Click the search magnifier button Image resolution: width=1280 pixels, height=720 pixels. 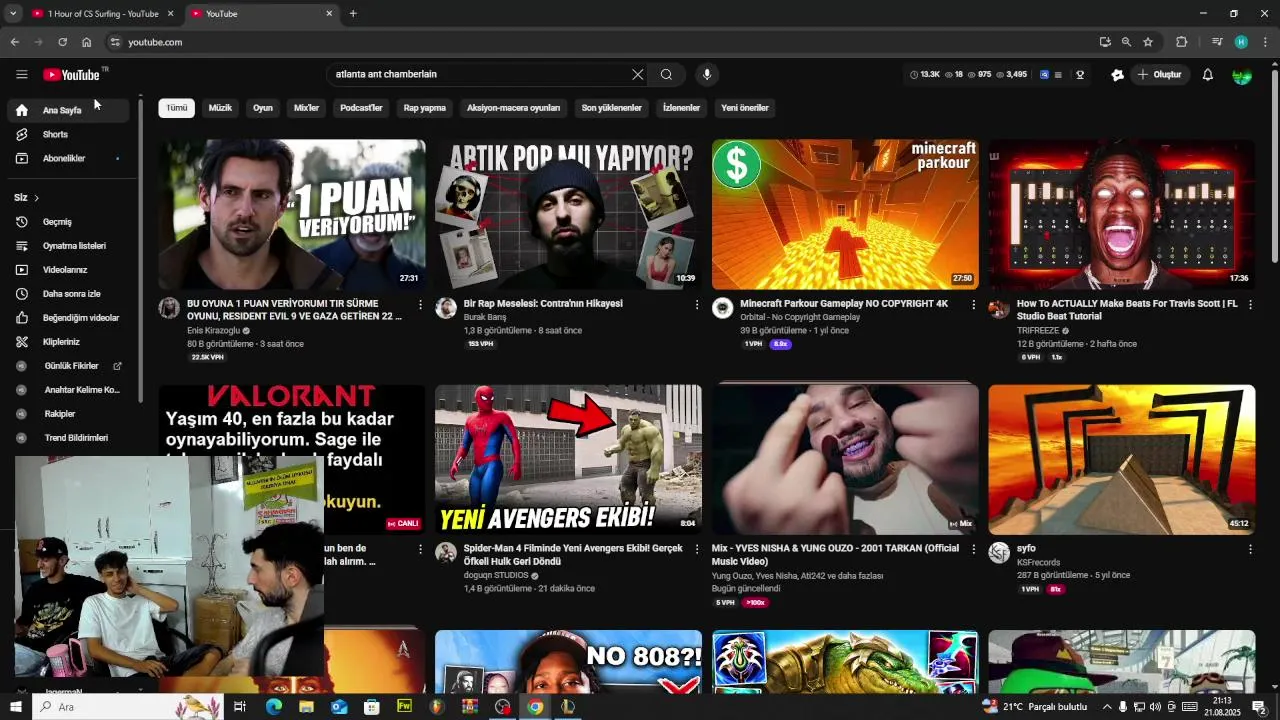click(x=666, y=74)
